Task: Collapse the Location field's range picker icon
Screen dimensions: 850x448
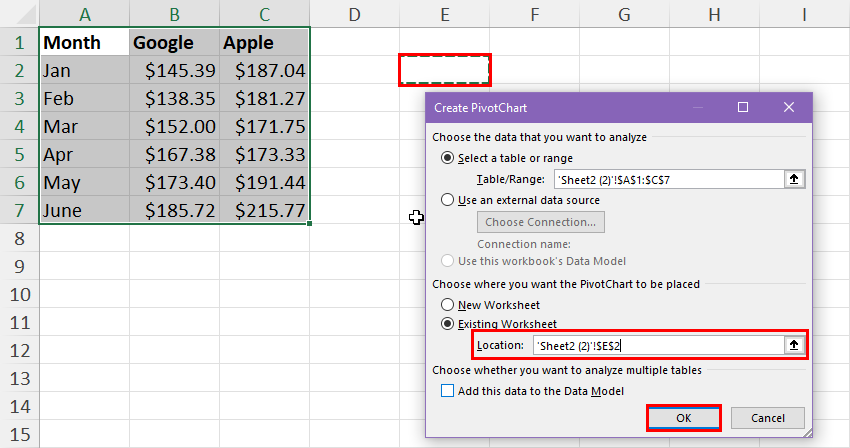Action: [794, 345]
